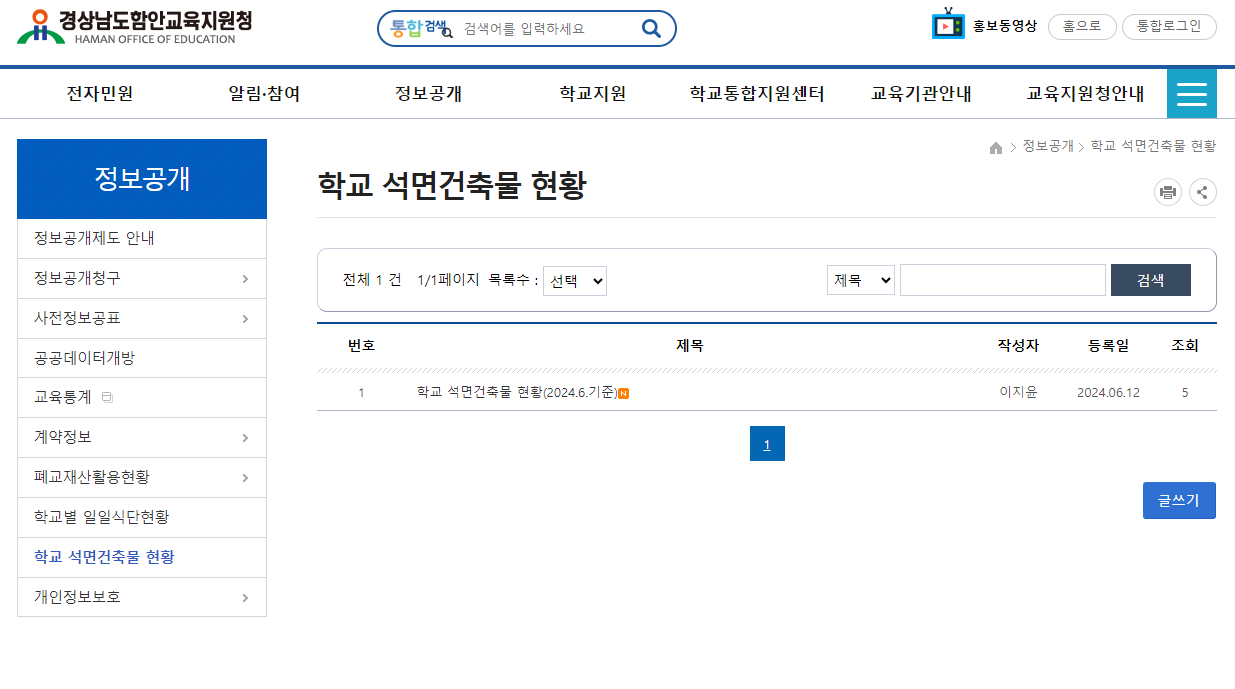Select 정보공개청구 label in sidebar
This screenshot has width=1235, height=689.
click(77, 279)
